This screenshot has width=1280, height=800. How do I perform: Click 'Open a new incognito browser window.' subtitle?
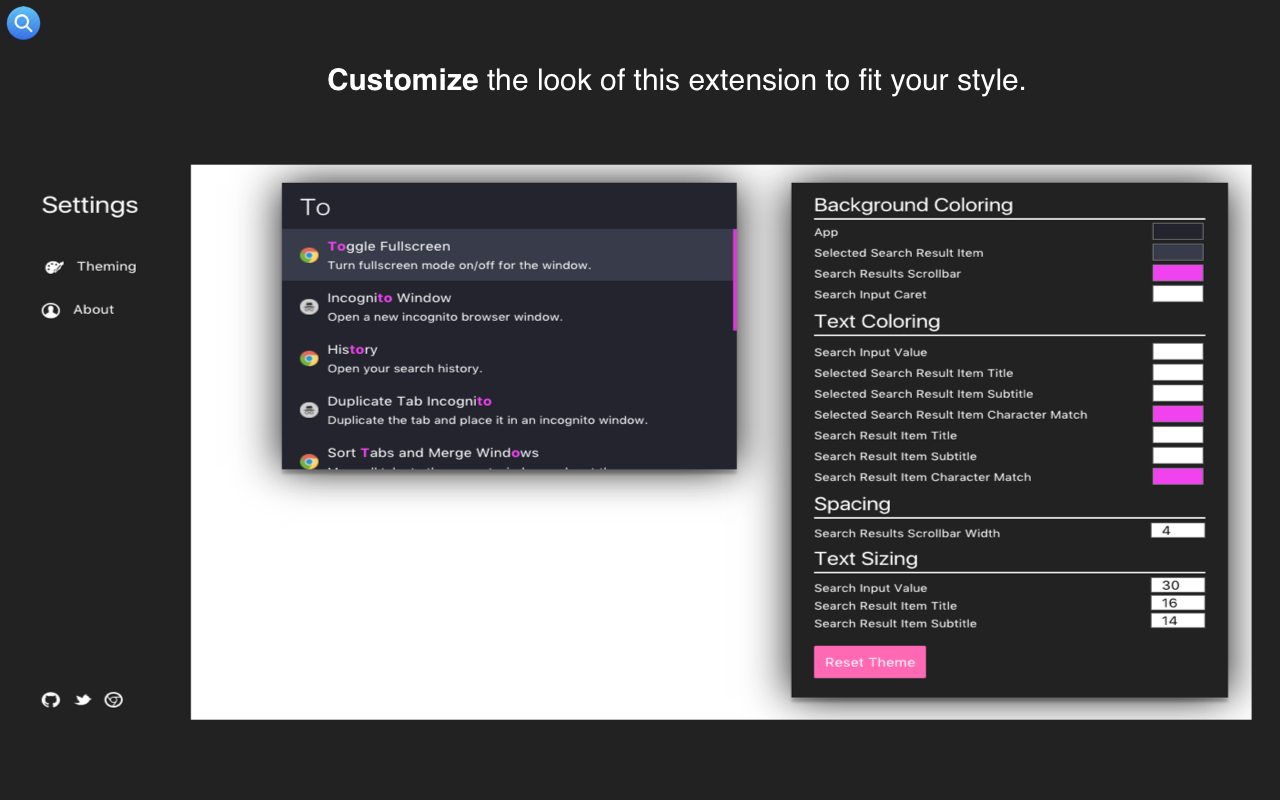point(445,317)
